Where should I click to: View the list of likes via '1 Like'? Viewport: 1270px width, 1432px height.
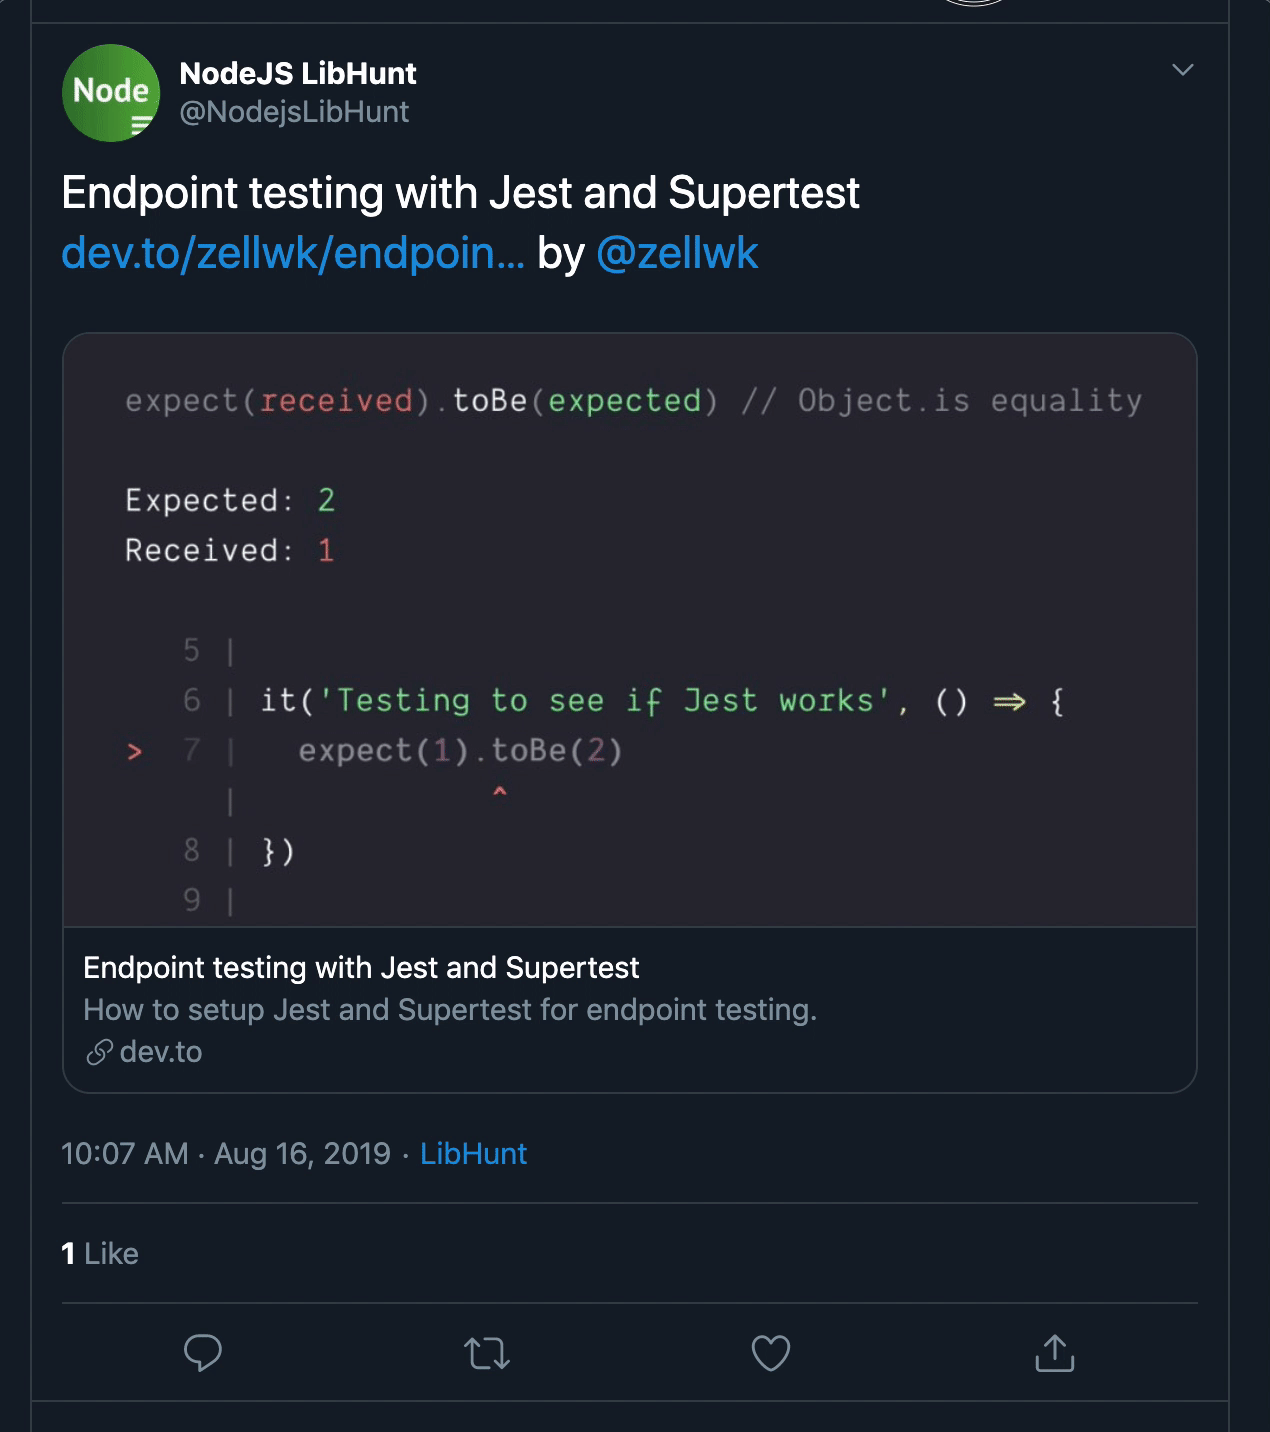pyautogui.click(x=99, y=1253)
